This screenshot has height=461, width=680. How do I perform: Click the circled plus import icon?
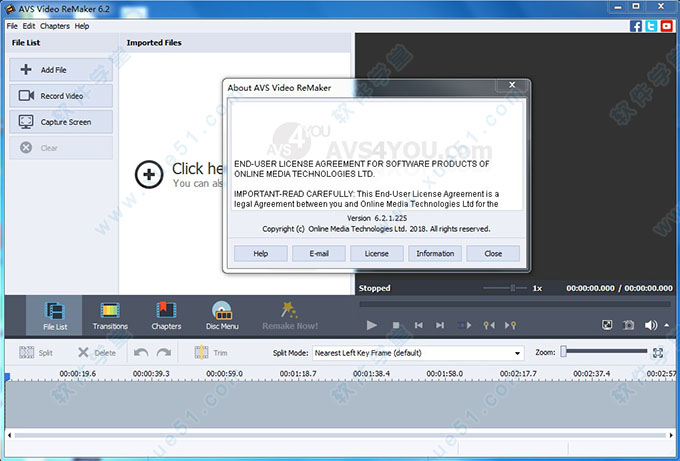click(x=149, y=174)
